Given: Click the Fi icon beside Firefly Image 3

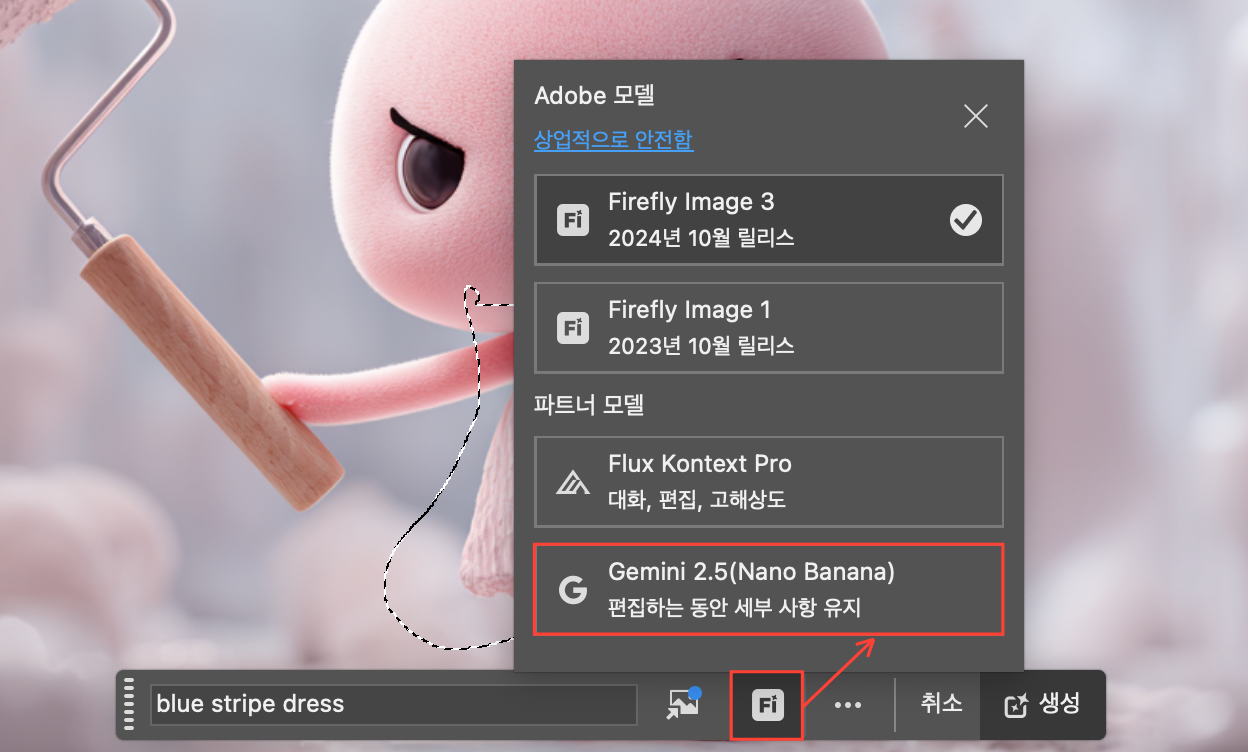Looking at the screenshot, I should [573, 220].
